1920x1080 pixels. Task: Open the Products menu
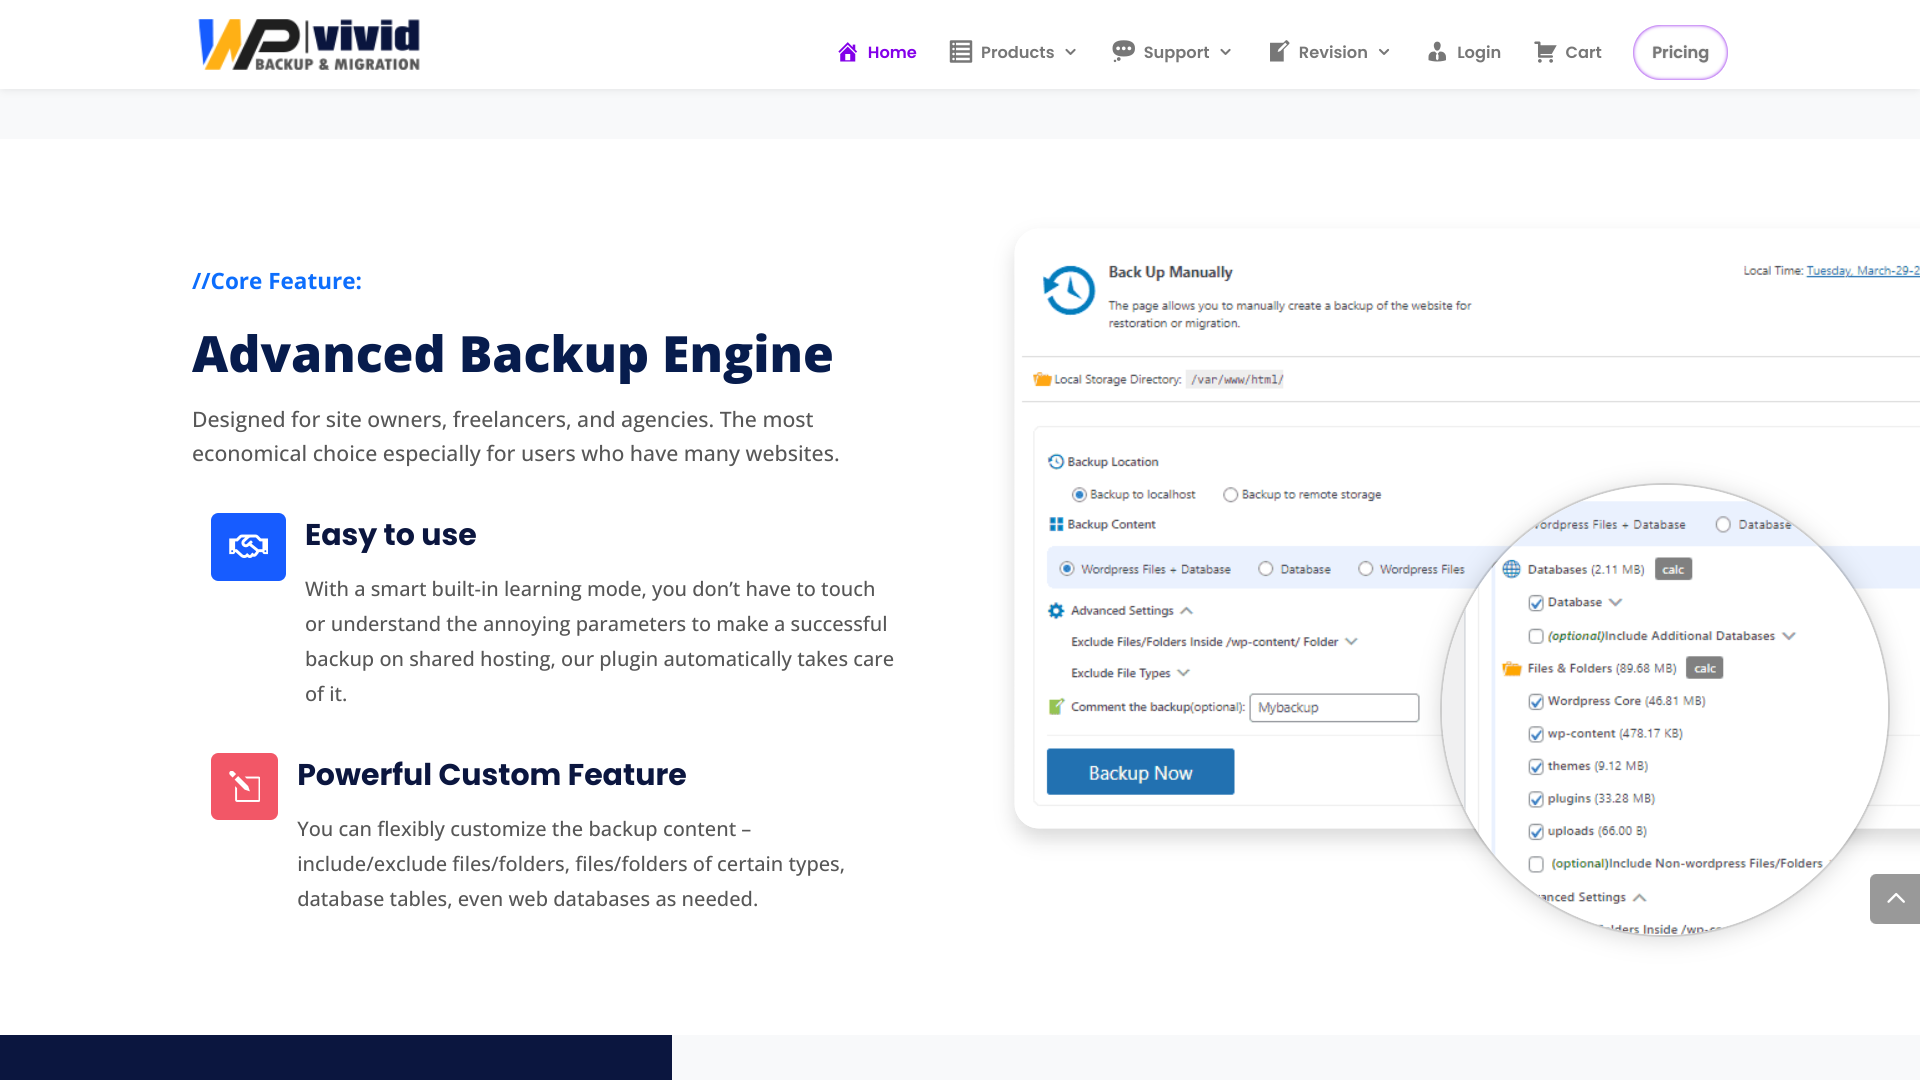pyautogui.click(x=1018, y=51)
